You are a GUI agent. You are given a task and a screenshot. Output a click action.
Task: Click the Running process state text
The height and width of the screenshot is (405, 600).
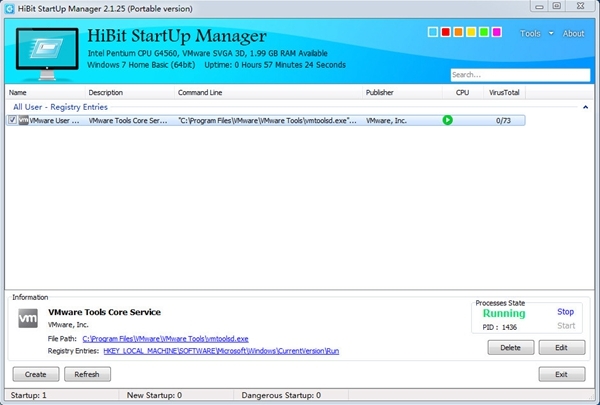coord(504,314)
